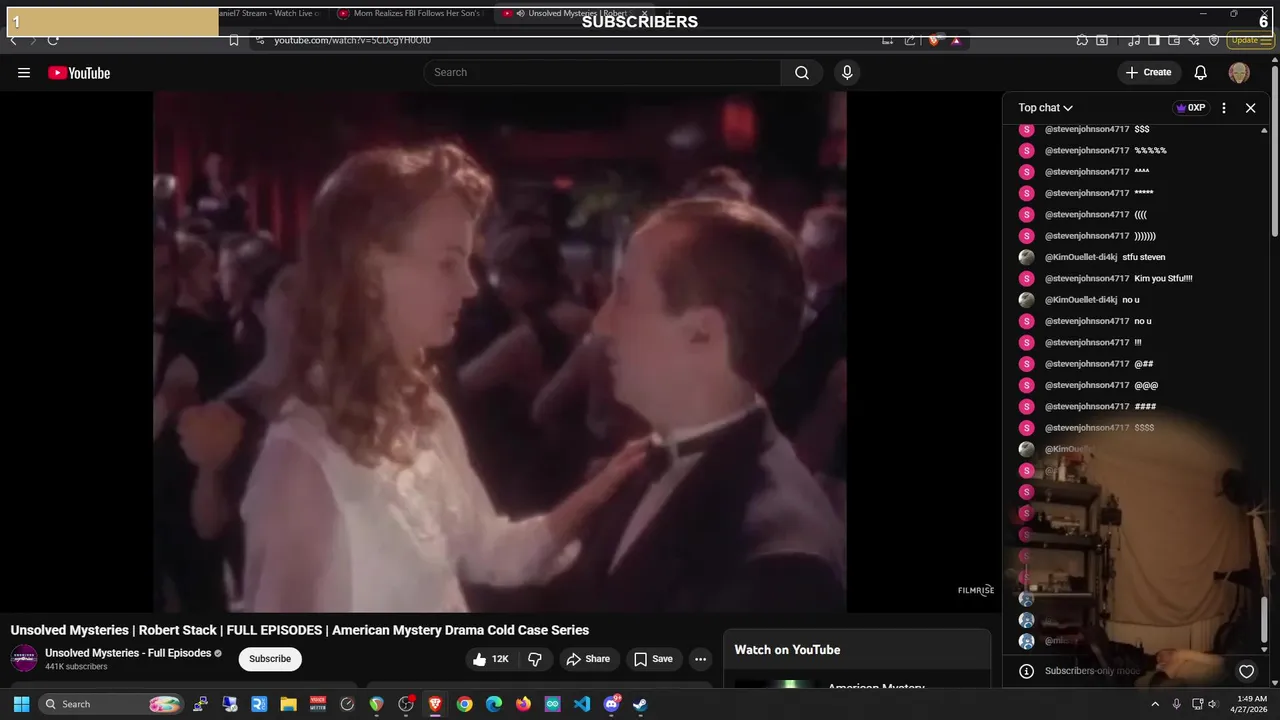The width and height of the screenshot is (1280, 720).
Task: Expand the Top chat dropdown
Action: [1046, 108]
